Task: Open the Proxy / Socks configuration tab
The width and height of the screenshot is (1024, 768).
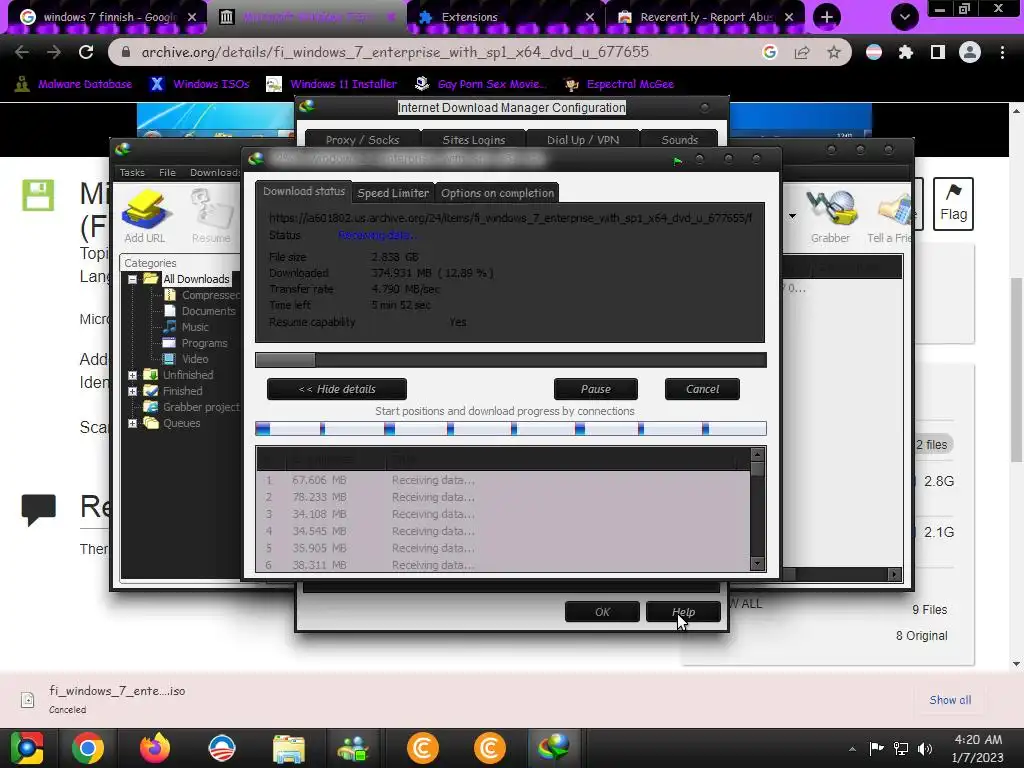Action: click(x=362, y=140)
